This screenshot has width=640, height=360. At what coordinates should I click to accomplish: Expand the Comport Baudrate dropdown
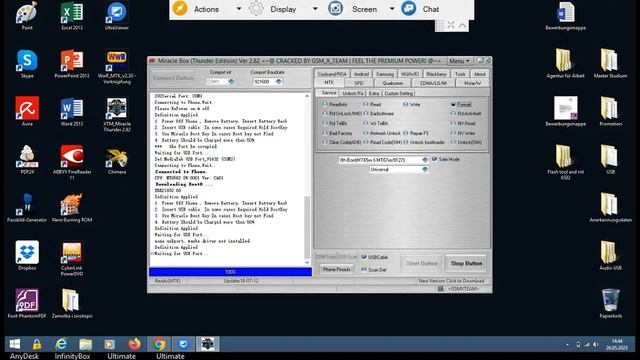(279, 82)
